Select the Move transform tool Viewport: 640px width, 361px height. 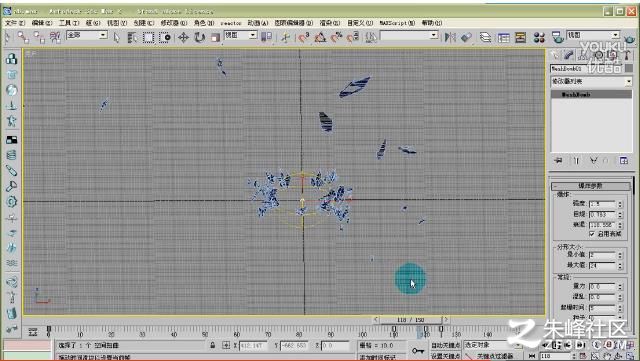click(x=183, y=38)
